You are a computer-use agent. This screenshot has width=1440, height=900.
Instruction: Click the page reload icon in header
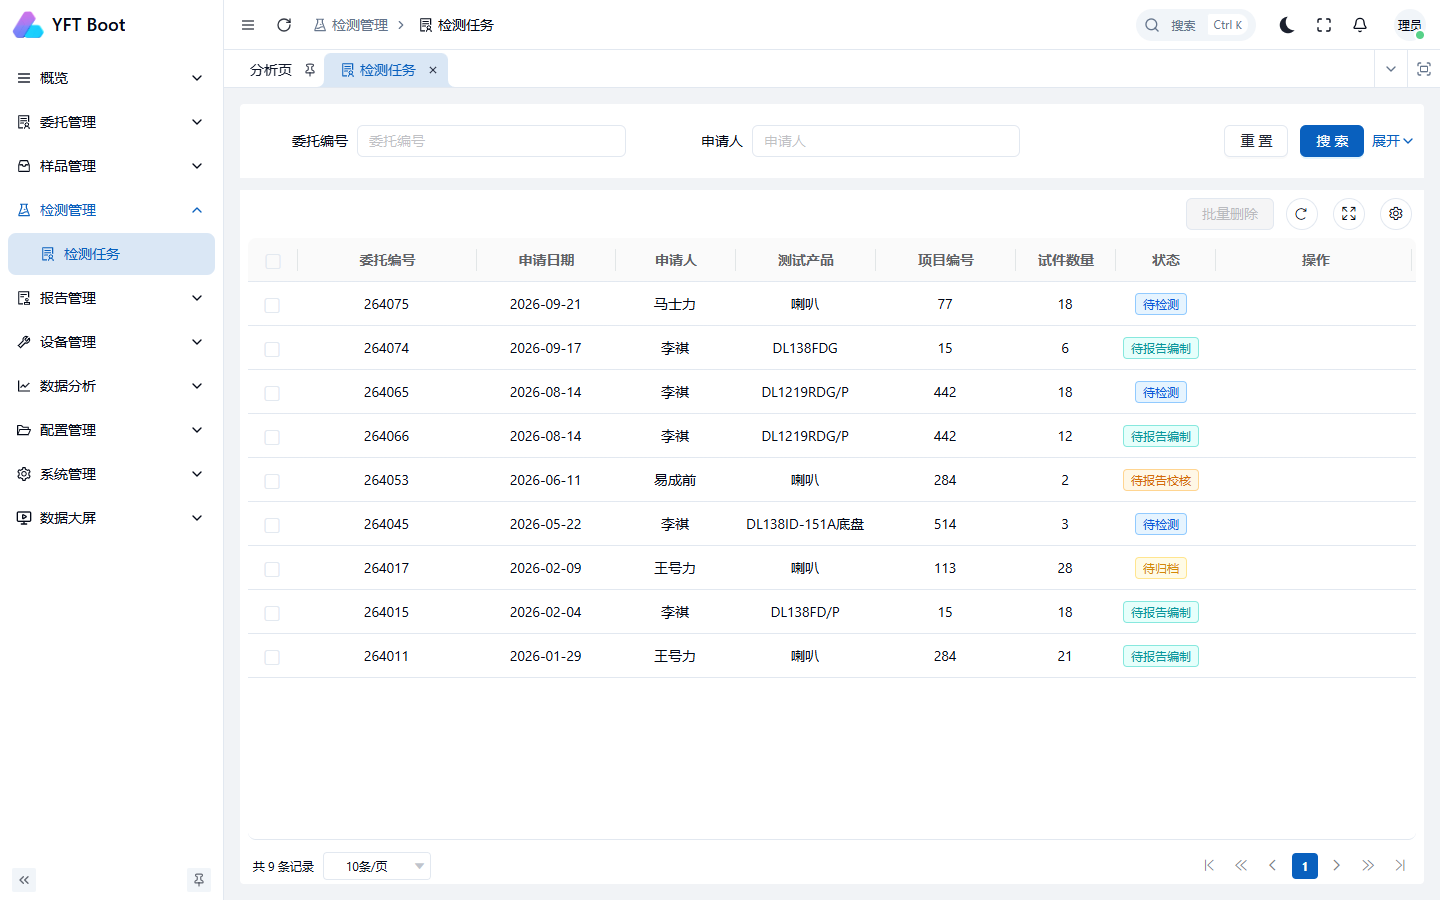click(x=284, y=25)
